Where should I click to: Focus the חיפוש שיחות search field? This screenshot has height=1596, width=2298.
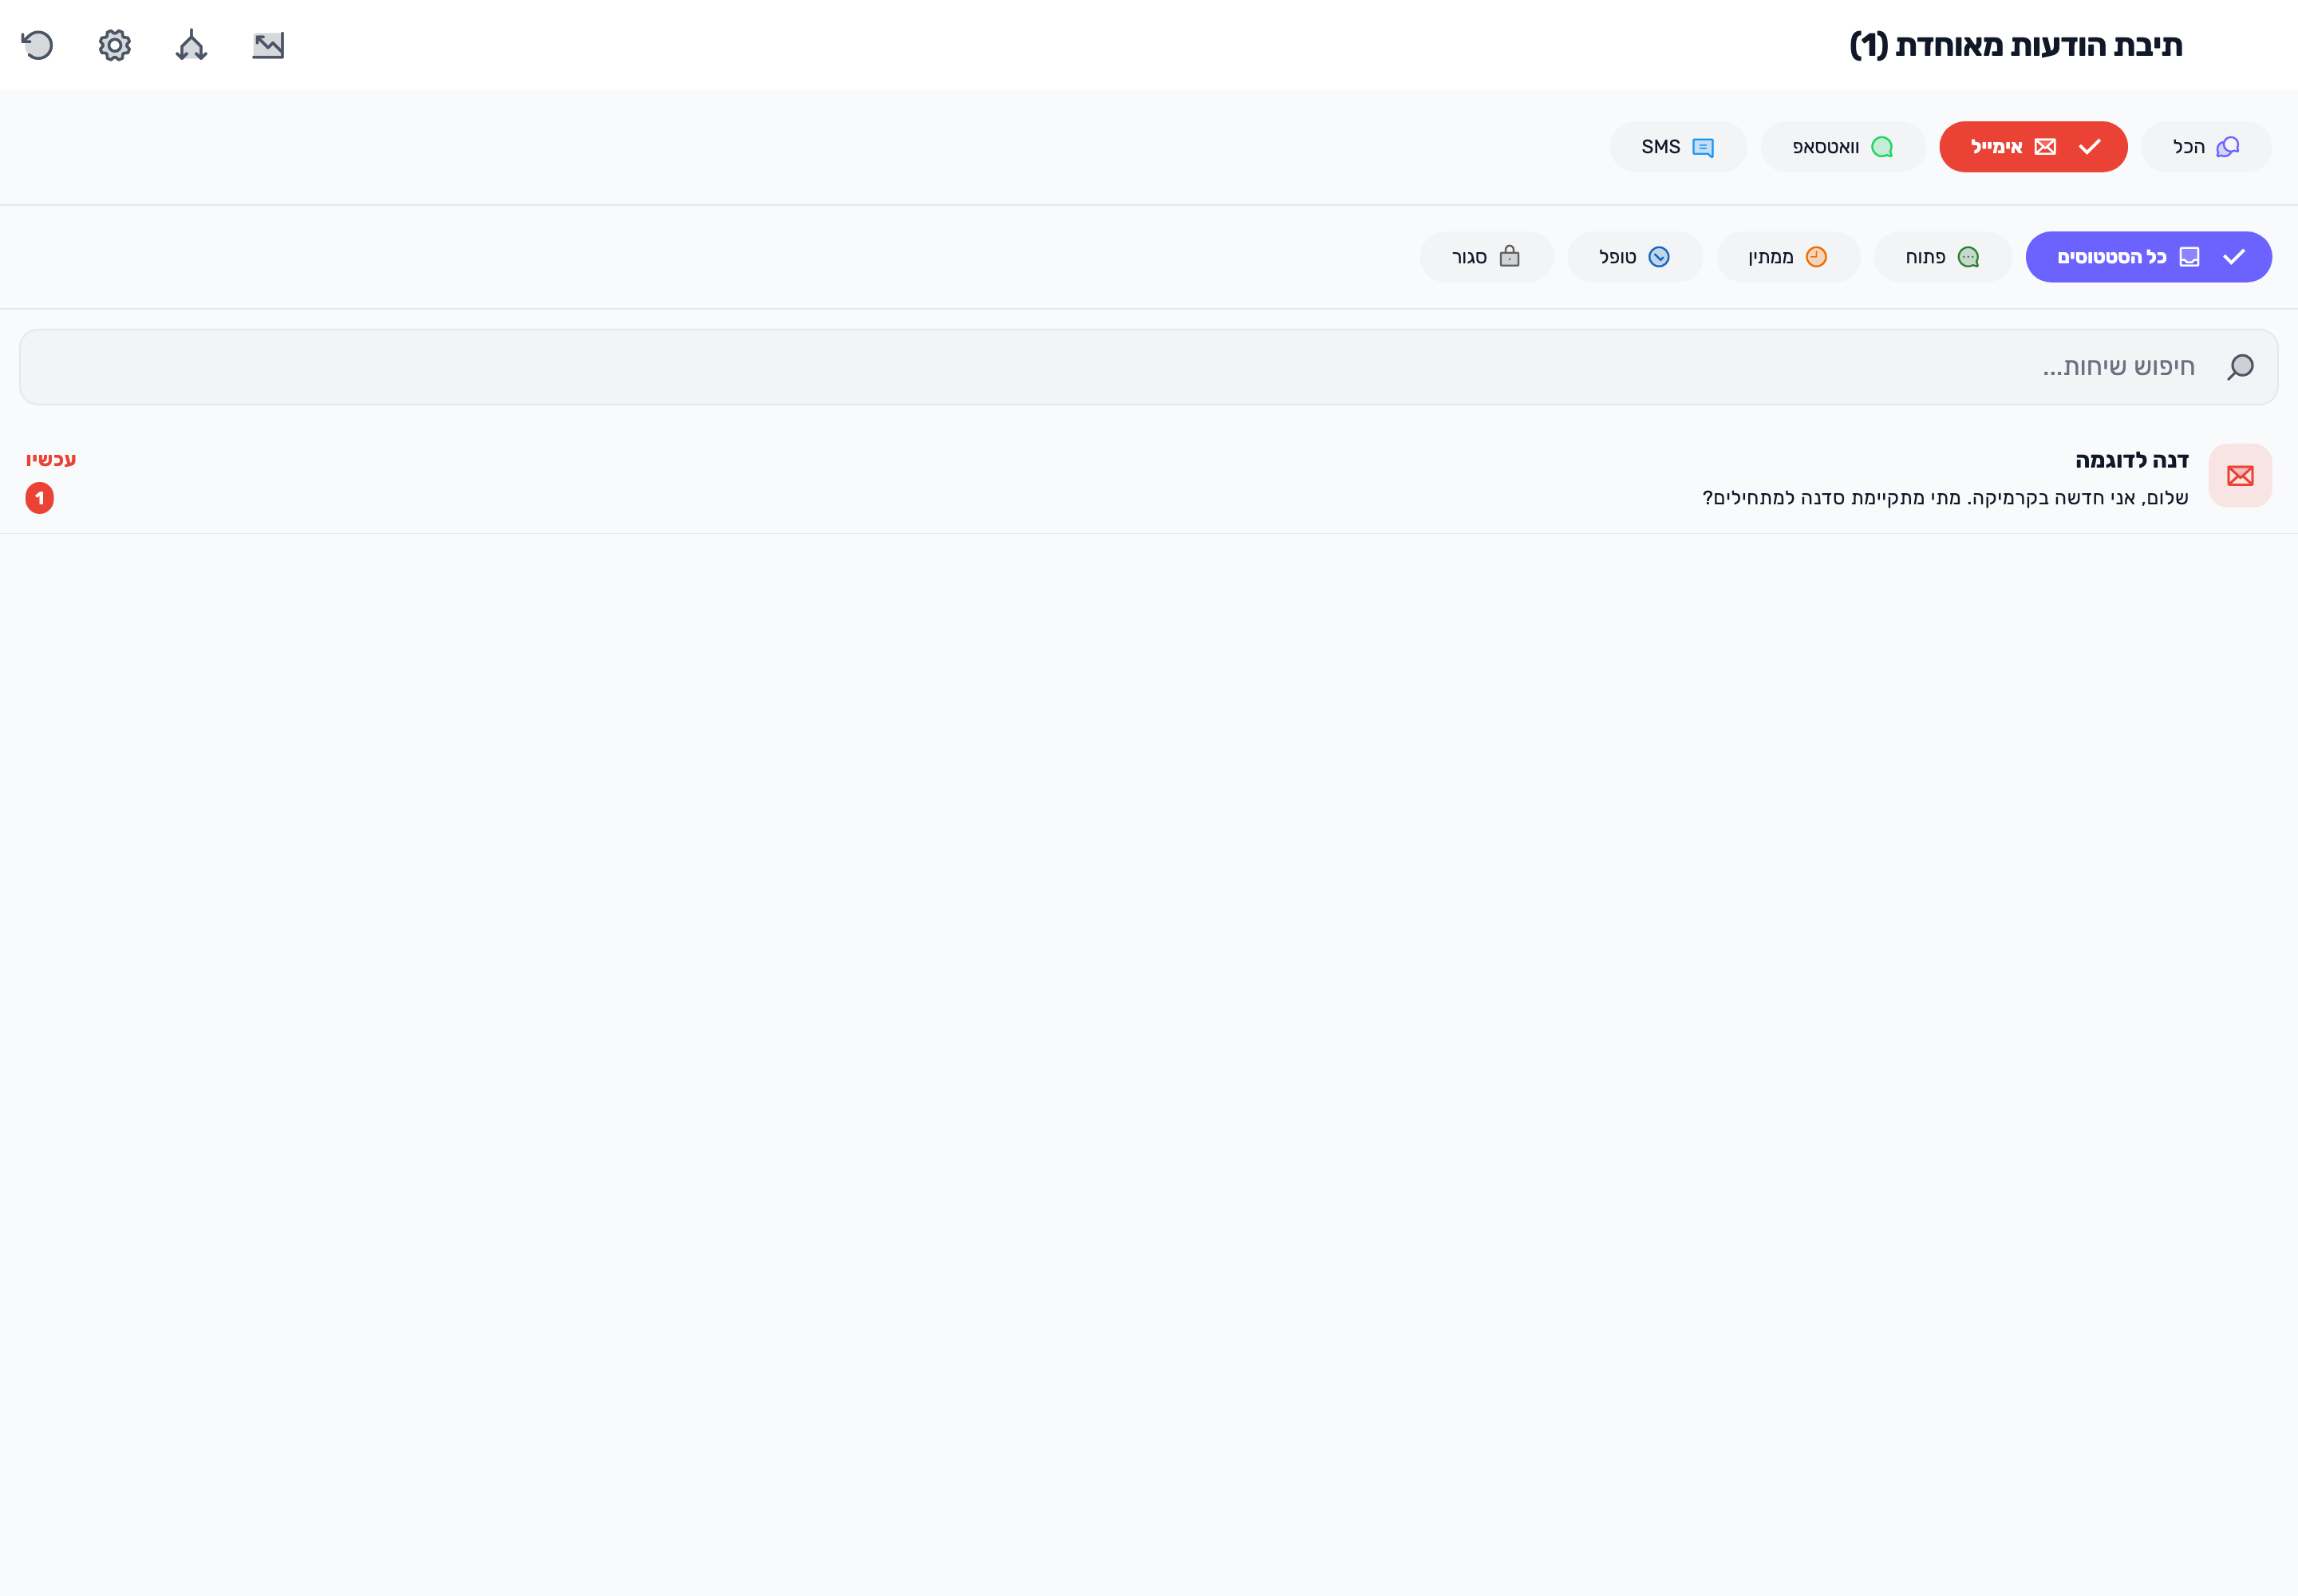[x=1149, y=367]
